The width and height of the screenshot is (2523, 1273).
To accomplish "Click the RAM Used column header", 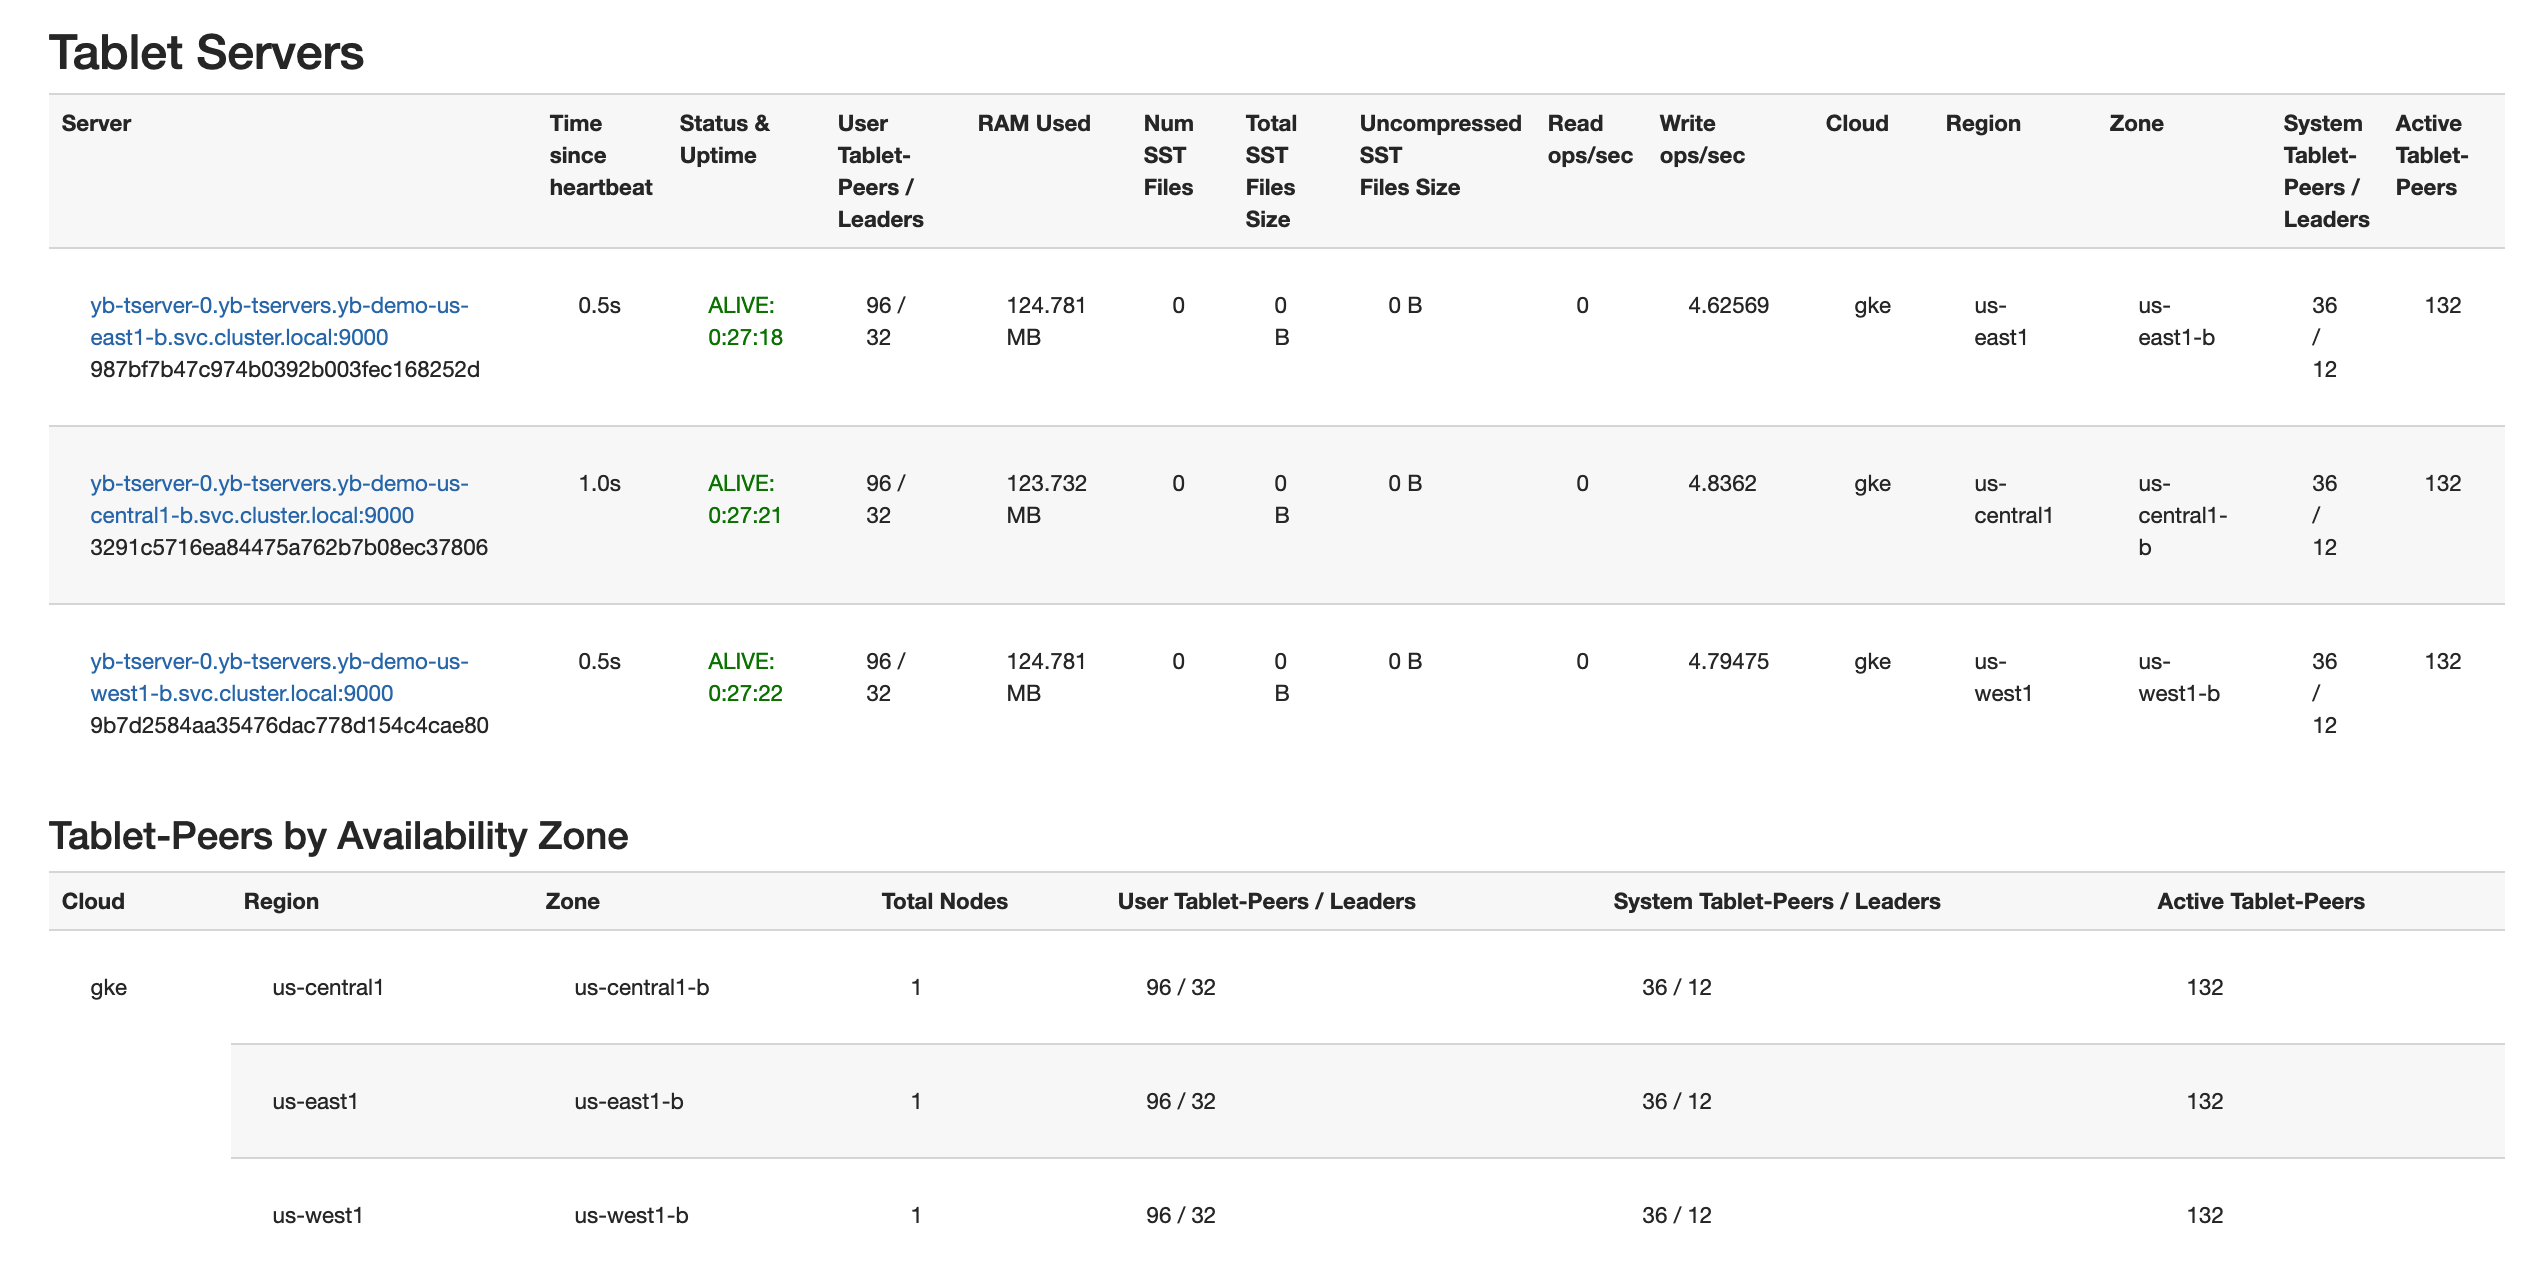I will pyautogui.click(x=1033, y=123).
